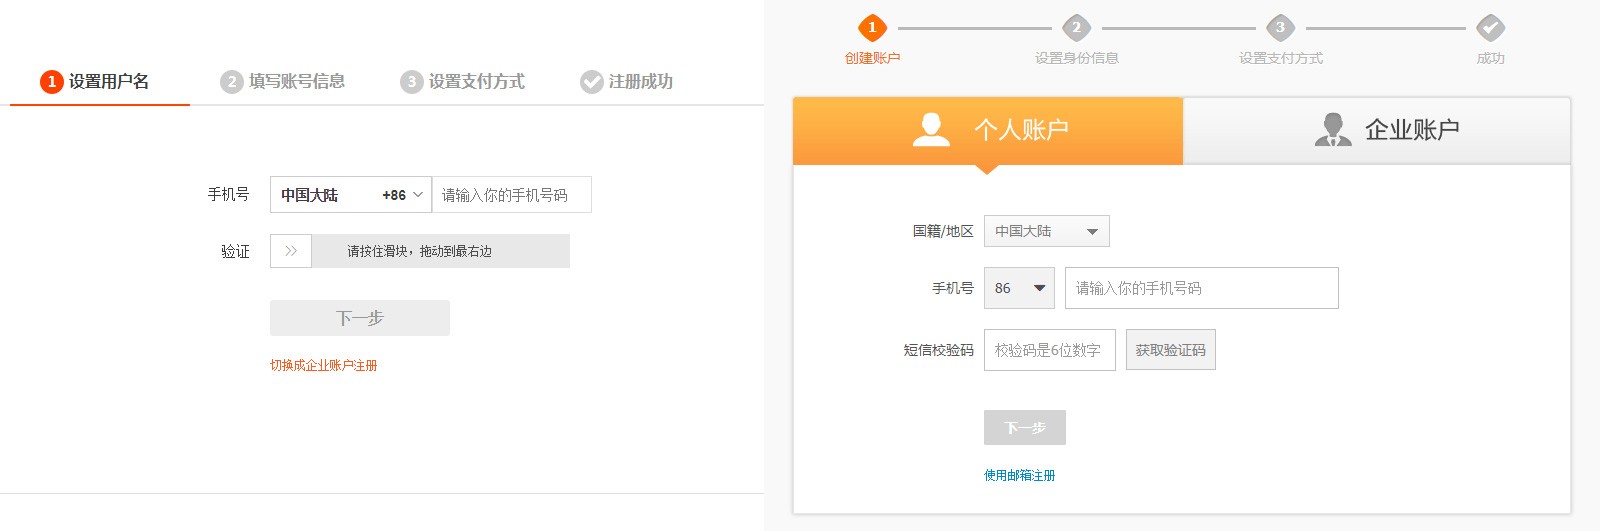Screen dimensions: 1600x531
Task: Click the checkmark diamond icon above 成功
Action: tap(1490, 28)
